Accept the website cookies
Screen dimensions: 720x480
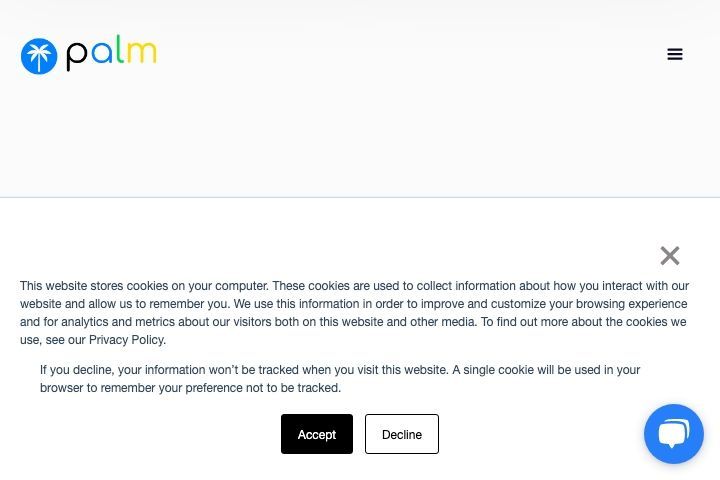(317, 434)
